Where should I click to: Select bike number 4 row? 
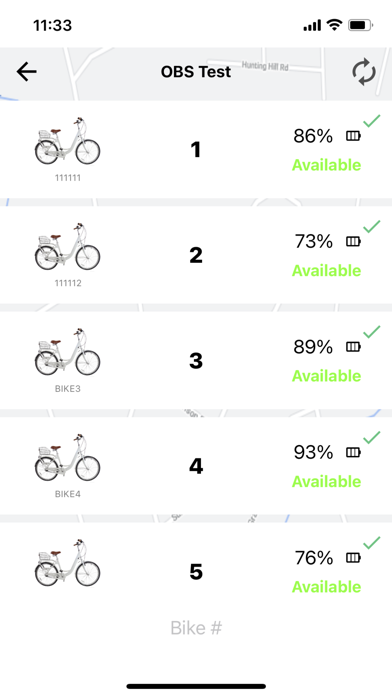196,466
